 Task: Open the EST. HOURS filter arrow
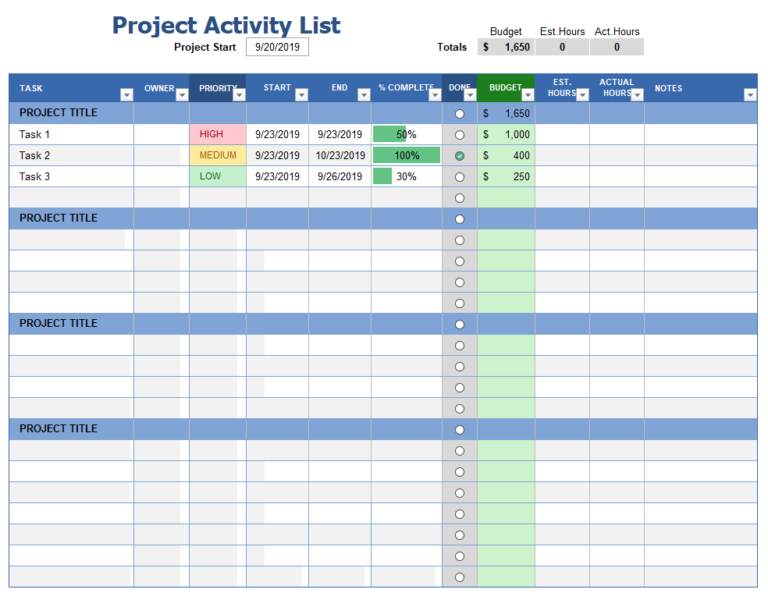coord(582,95)
